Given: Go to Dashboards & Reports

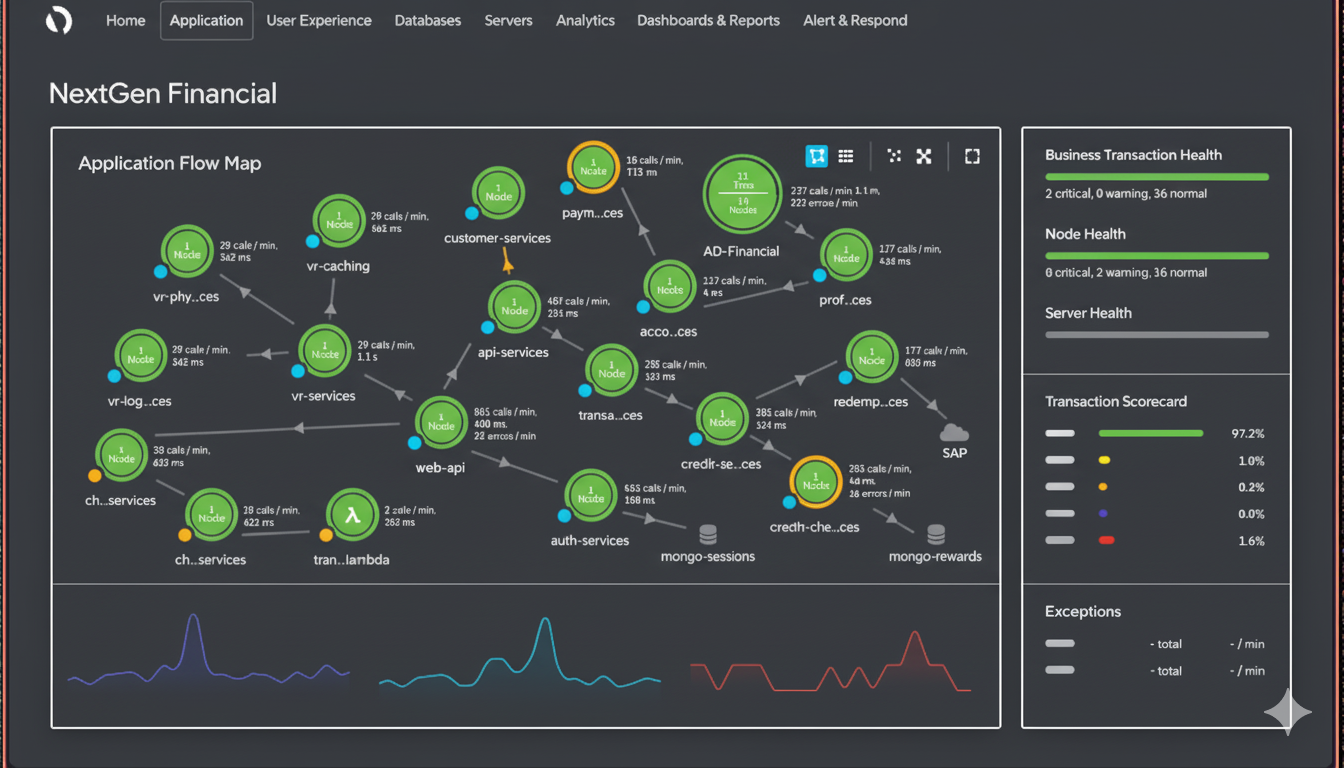Looking at the screenshot, I should pos(708,20).
